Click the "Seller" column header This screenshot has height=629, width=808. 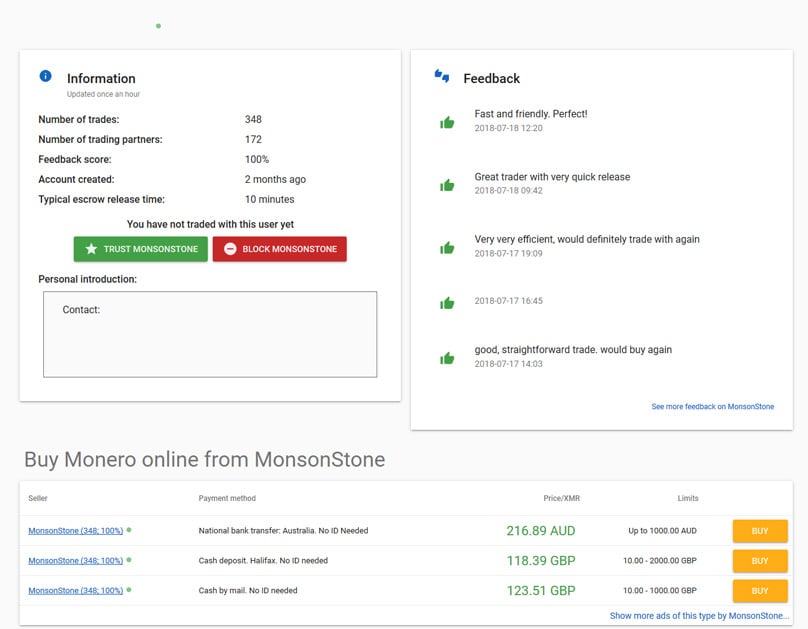38,498
